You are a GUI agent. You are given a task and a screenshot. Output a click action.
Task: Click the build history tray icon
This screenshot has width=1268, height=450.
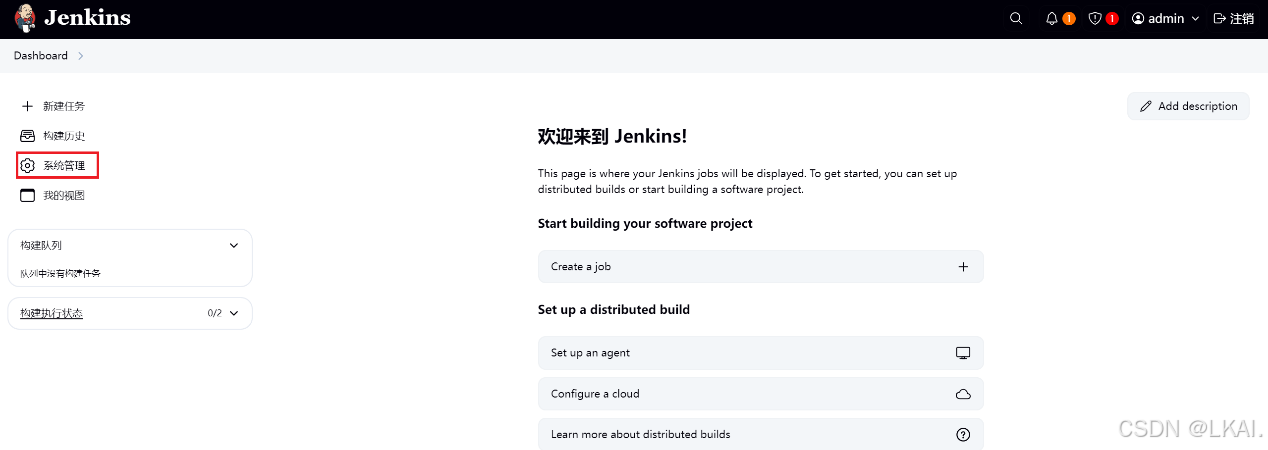[27, 136]
